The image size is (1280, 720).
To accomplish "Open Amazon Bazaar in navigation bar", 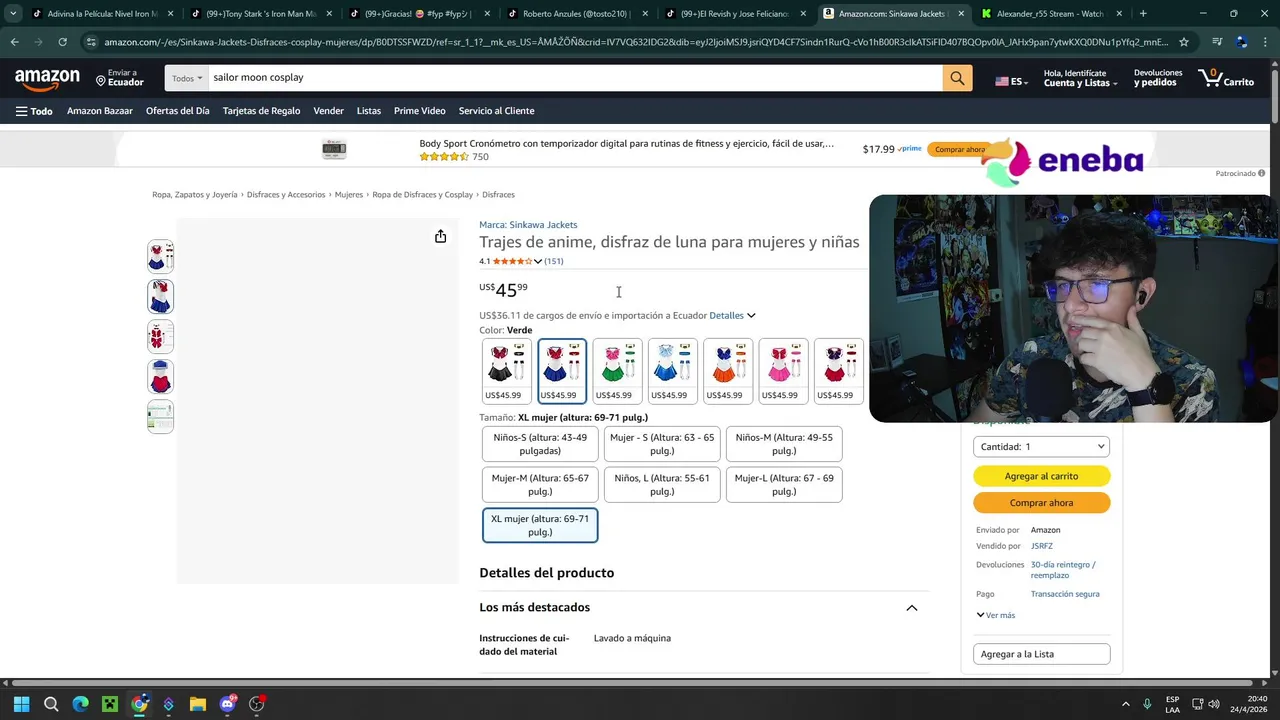I will point(100,111).
